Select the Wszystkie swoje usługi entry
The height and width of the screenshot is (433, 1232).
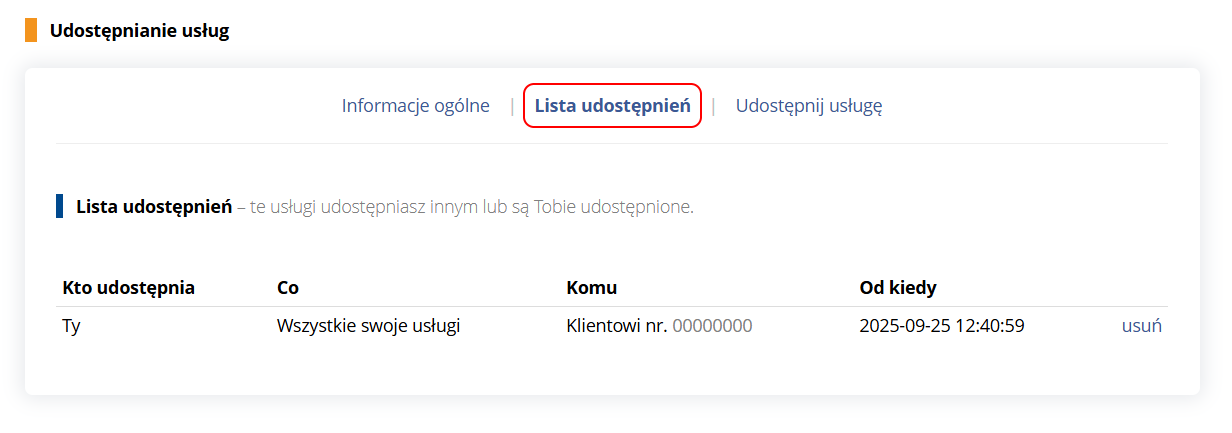(368, 325)
